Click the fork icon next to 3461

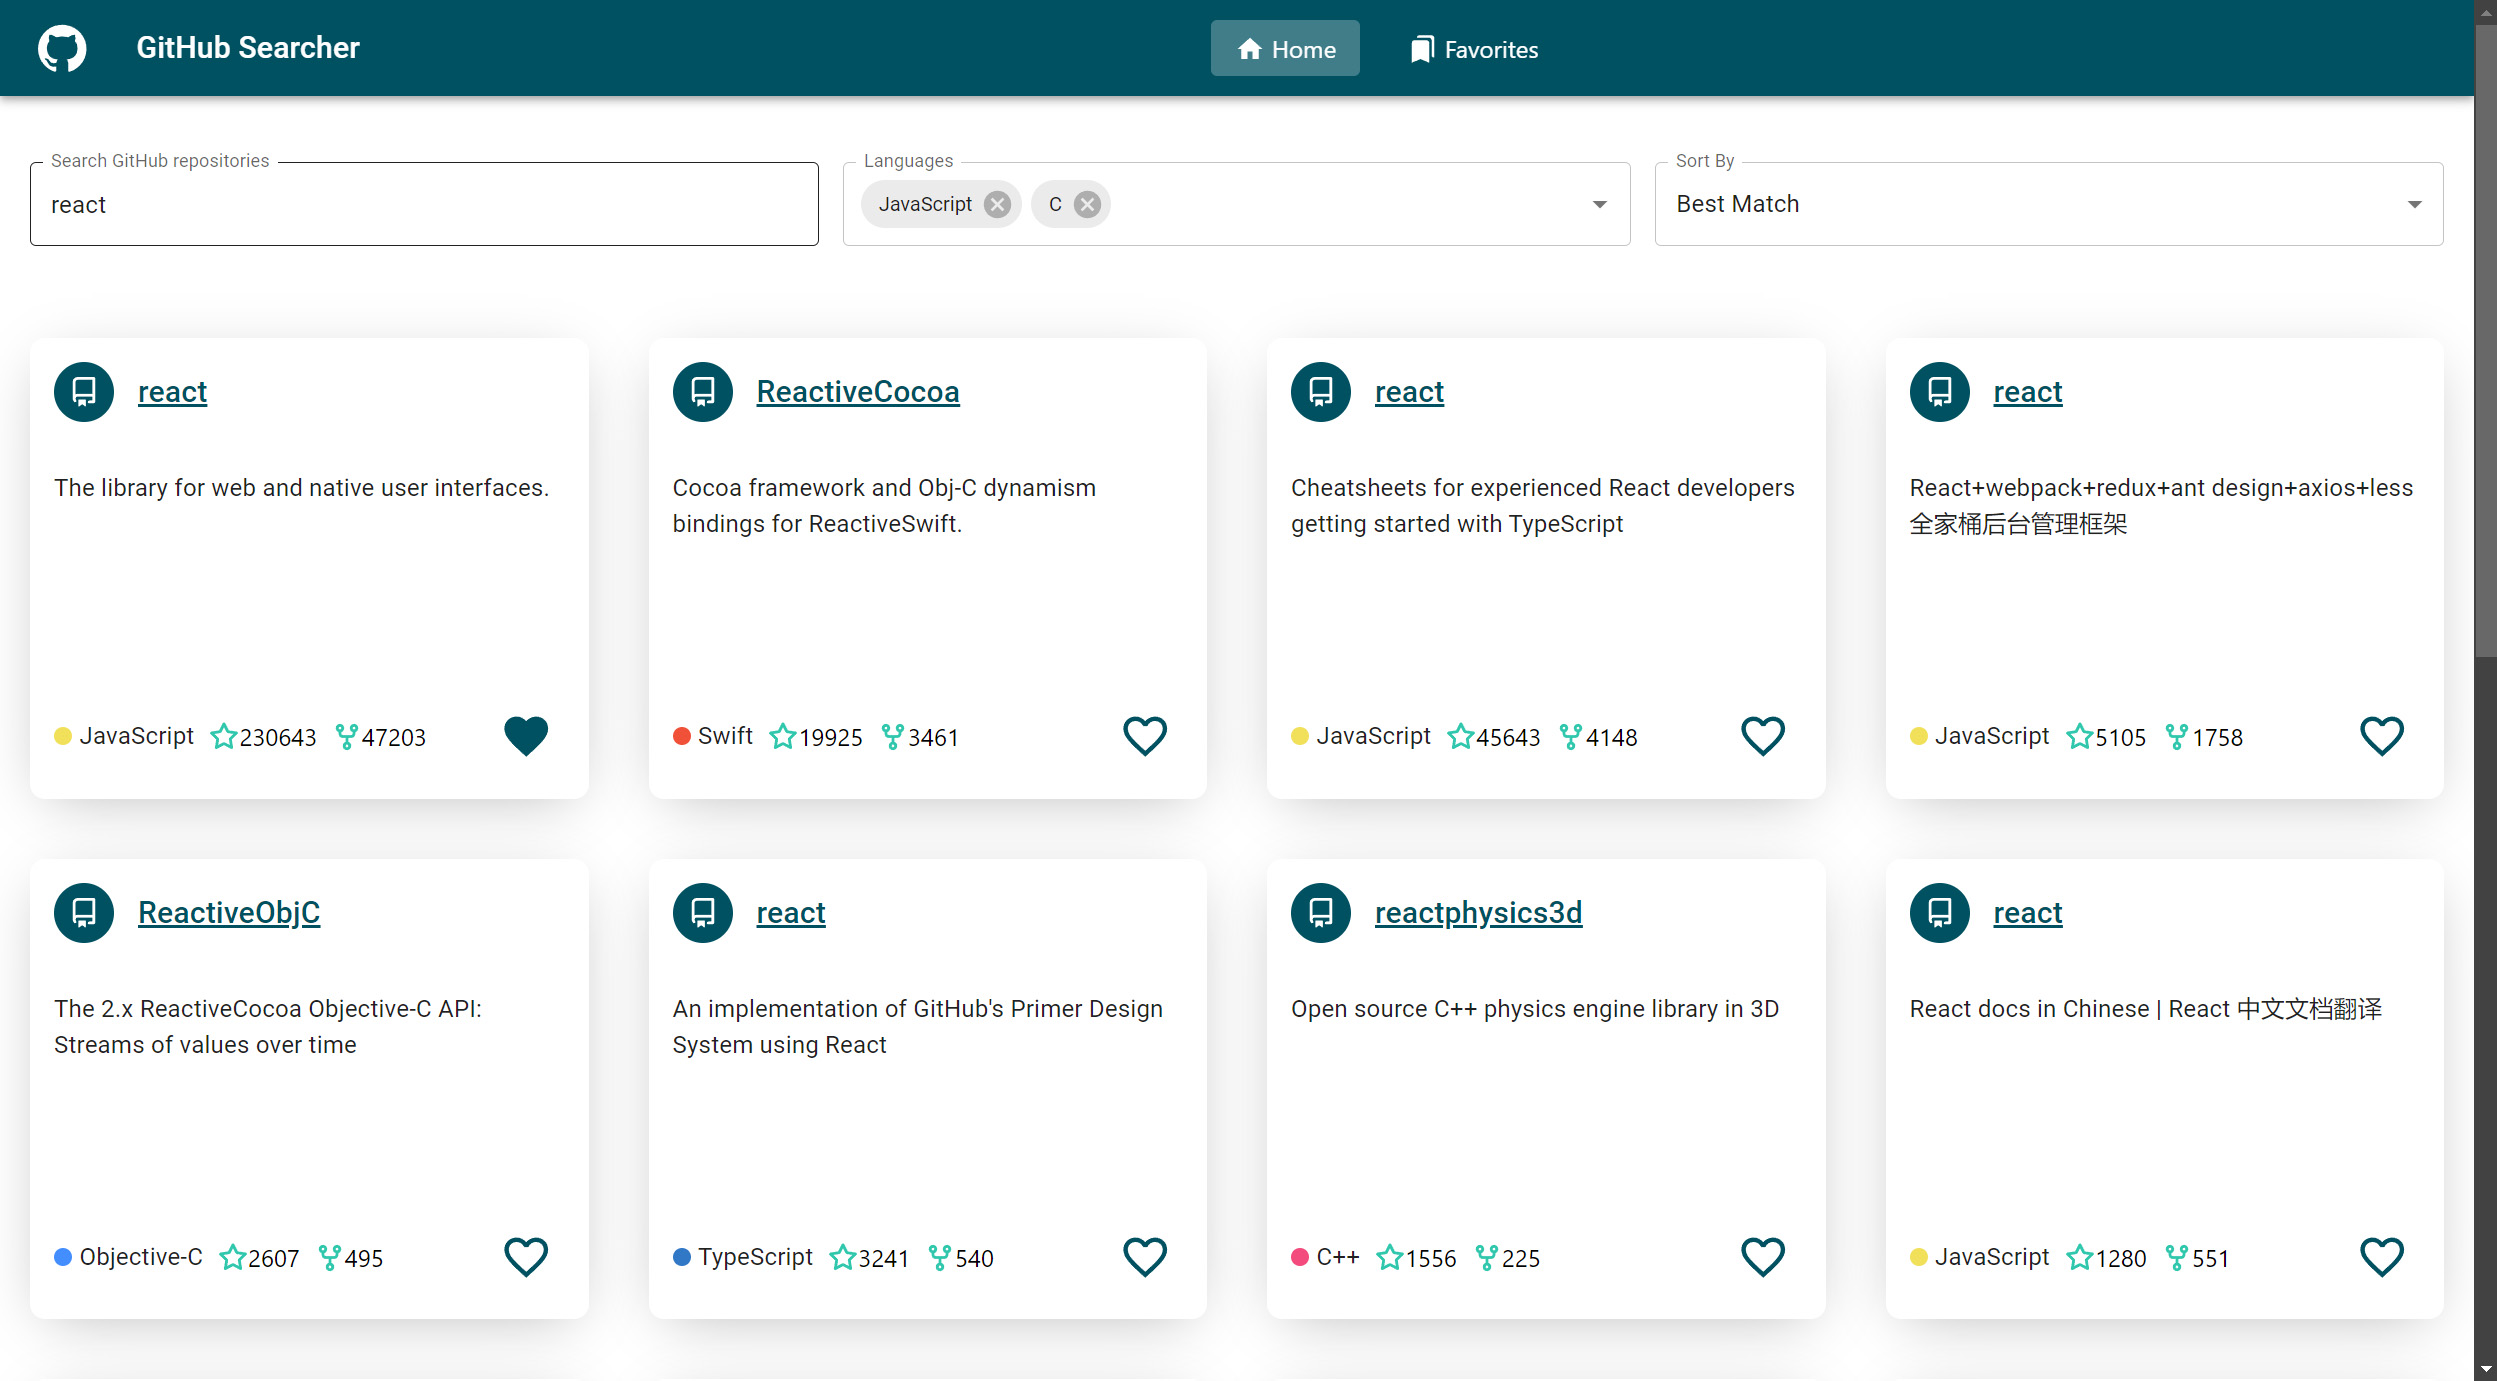pyautogui.click(x=892, y=737)
